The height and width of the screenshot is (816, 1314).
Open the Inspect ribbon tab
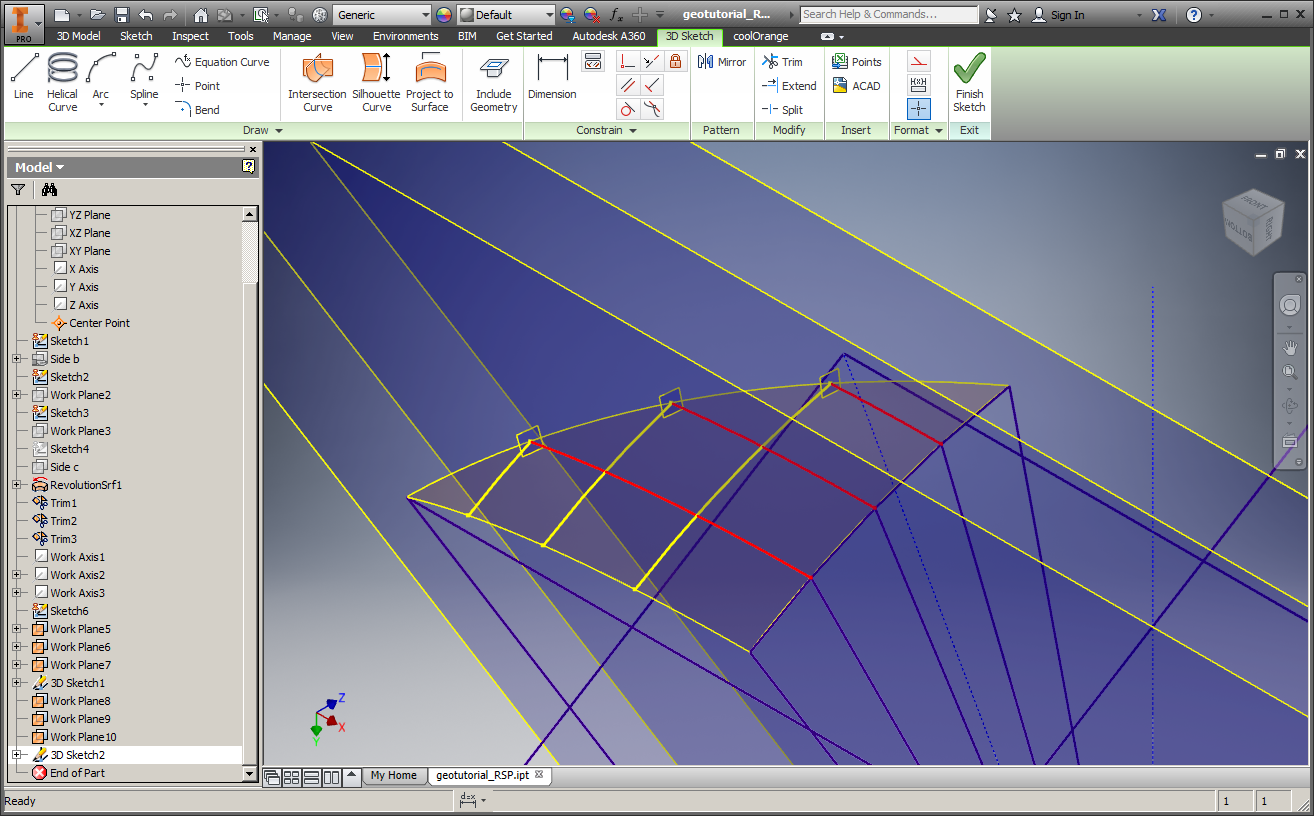pyautogui.click(x=190, y=36)
